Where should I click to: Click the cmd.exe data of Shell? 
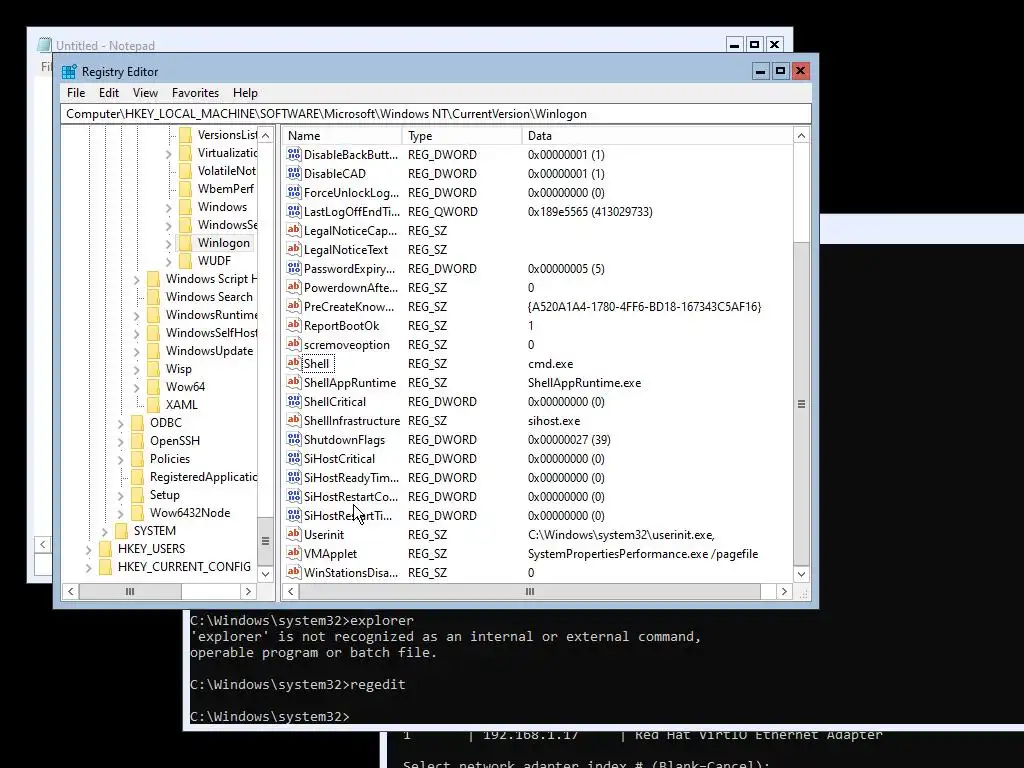point(551,364)
